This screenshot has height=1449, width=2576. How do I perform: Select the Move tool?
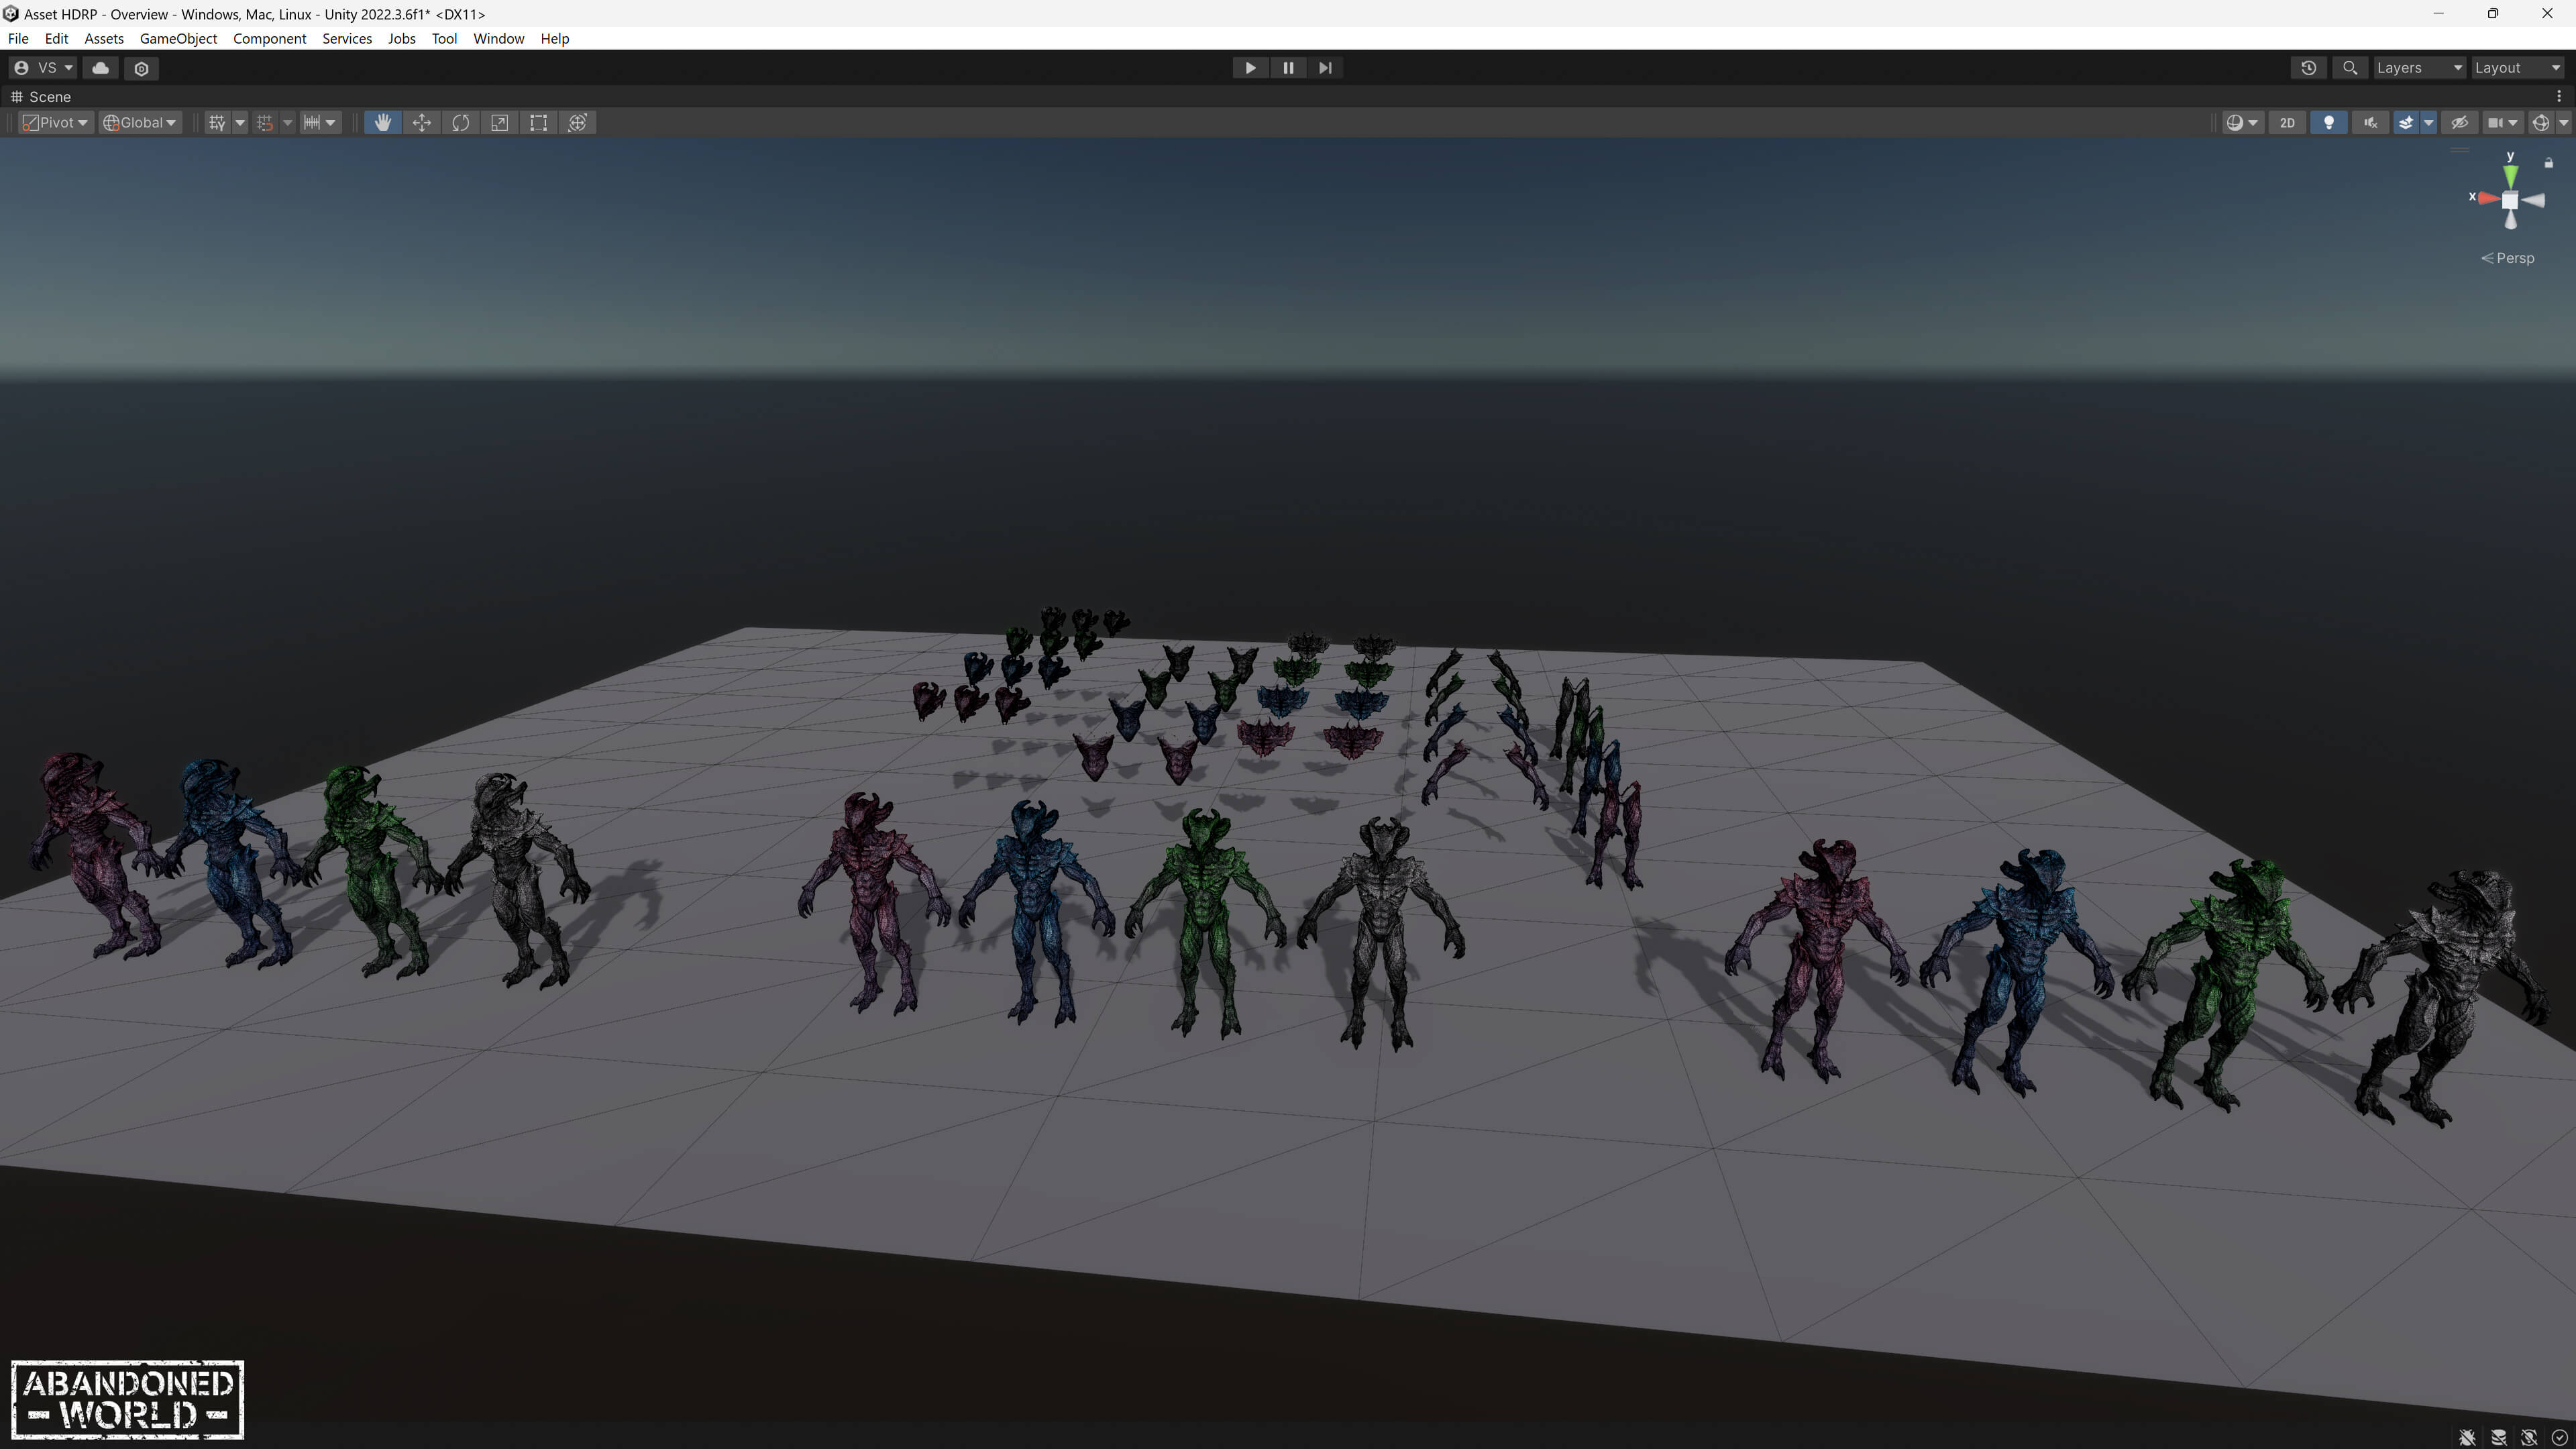(x=421, y=122)
